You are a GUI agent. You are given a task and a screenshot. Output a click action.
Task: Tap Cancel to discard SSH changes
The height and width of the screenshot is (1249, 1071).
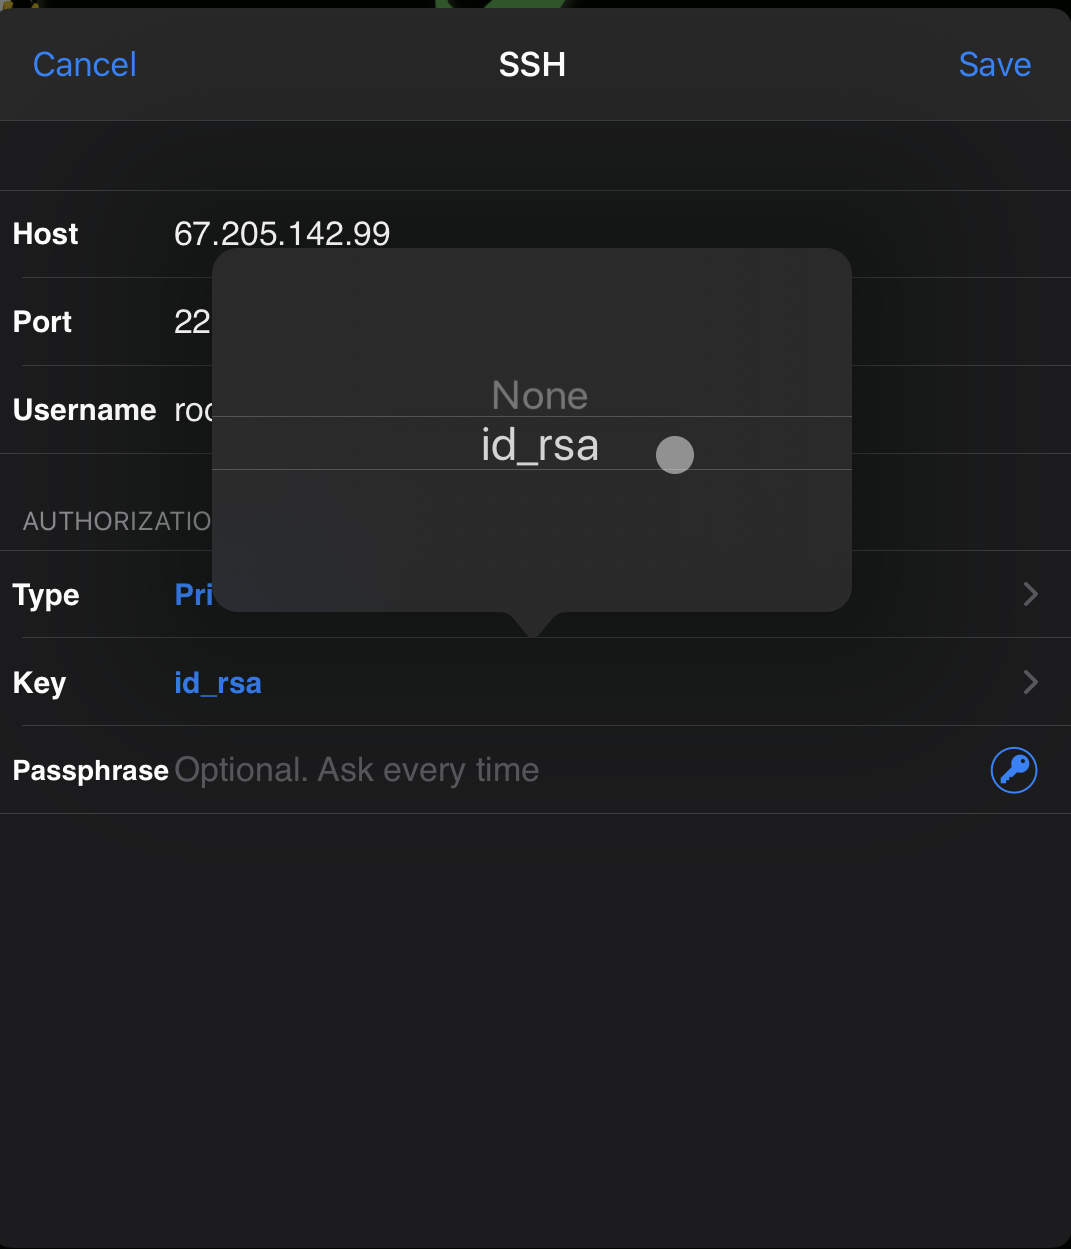84,64
